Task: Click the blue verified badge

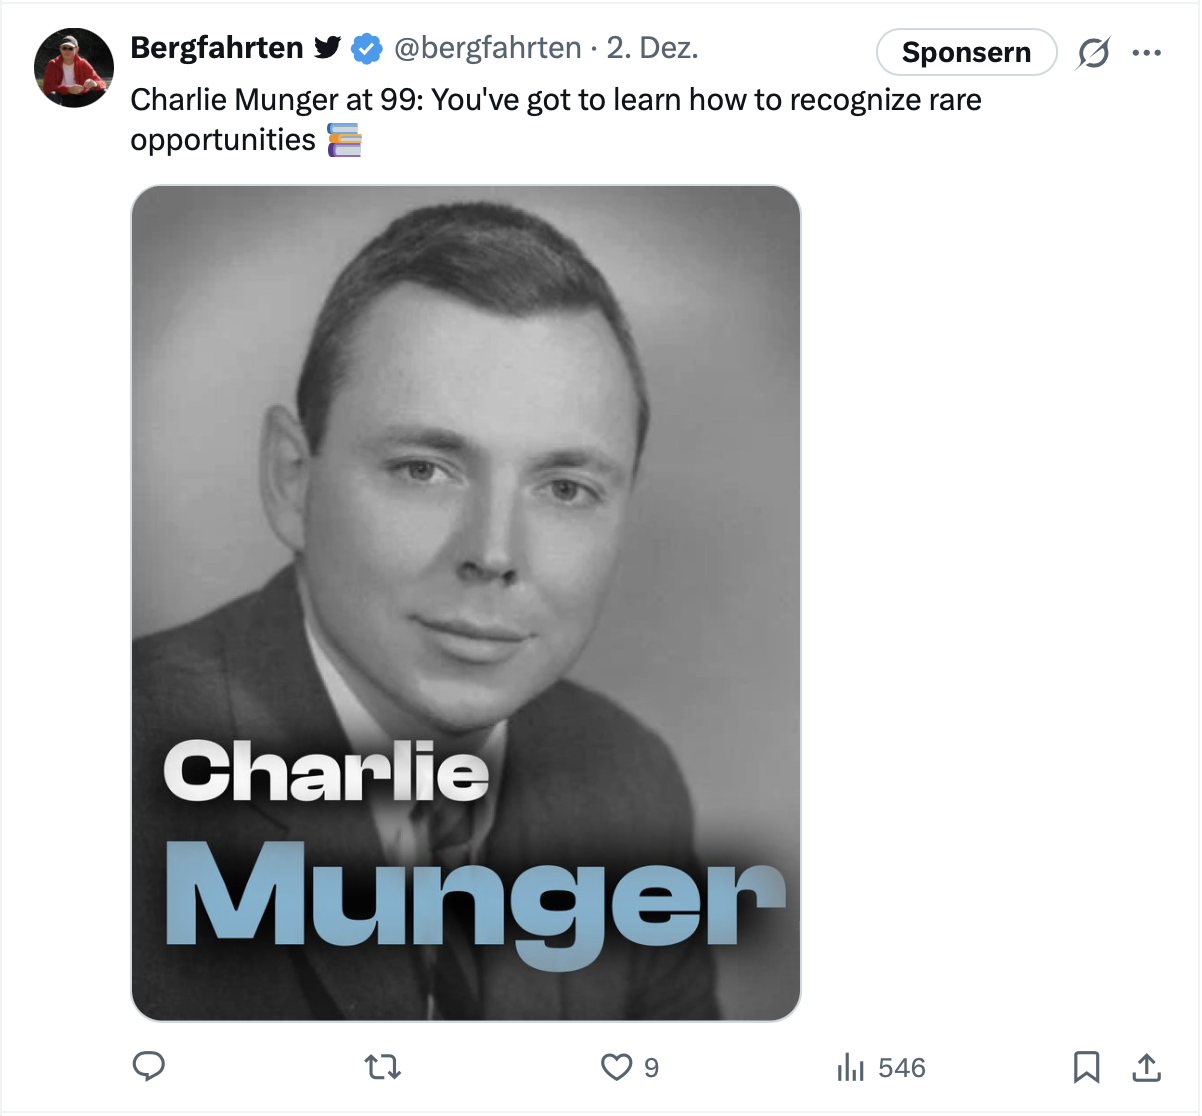Action: [367, 48]
